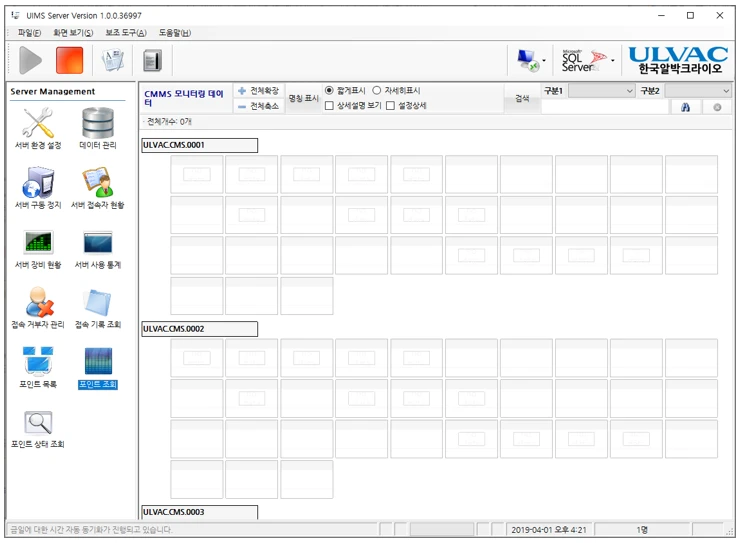This screenshot has height=543, width=740.
Task: Enable the 상세설명 보기 checkbox
Action: (329, 106)
